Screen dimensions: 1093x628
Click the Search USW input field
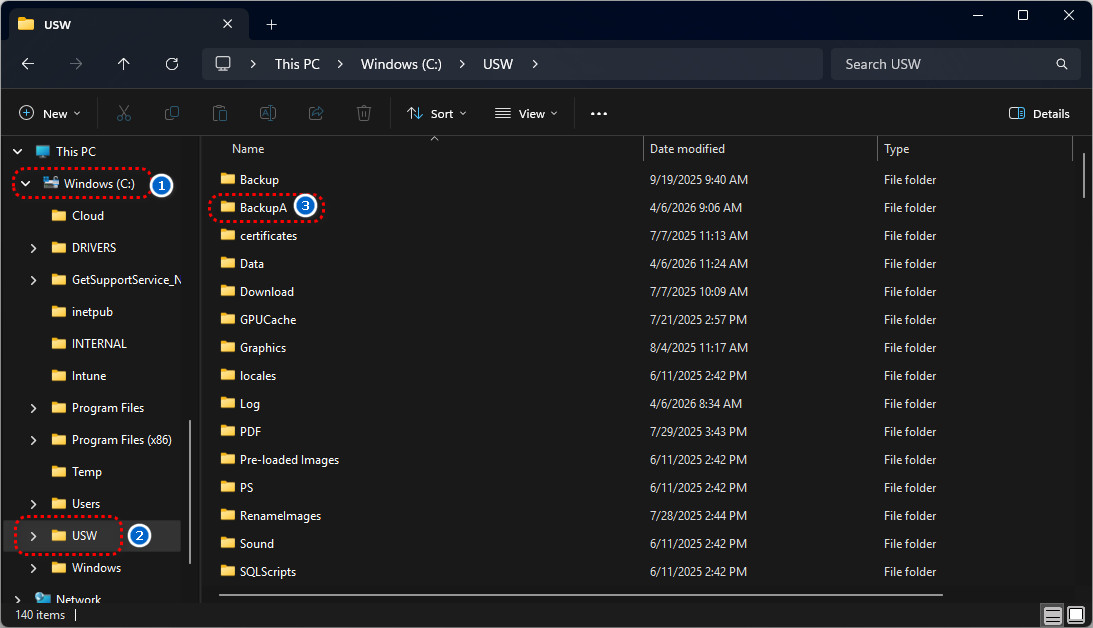click(945, 64)
